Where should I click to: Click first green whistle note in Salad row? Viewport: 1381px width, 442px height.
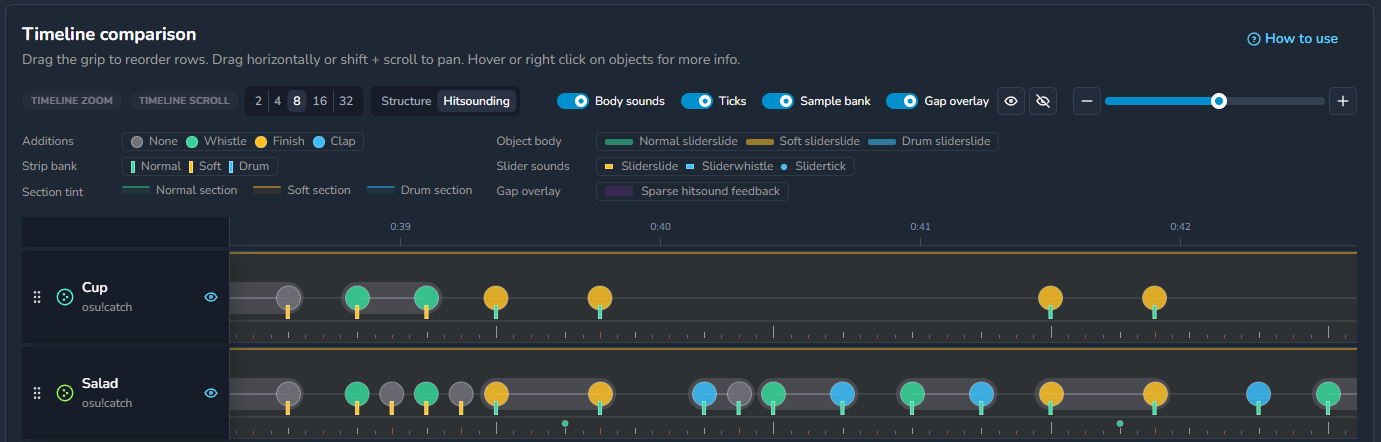(x=357, y=393)
